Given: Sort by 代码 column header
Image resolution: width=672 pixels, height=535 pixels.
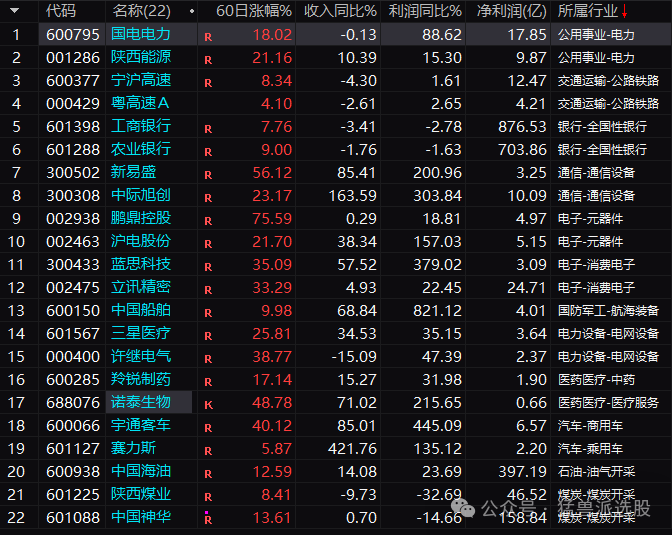Looking at the screenshot, I should pos(61,11).
